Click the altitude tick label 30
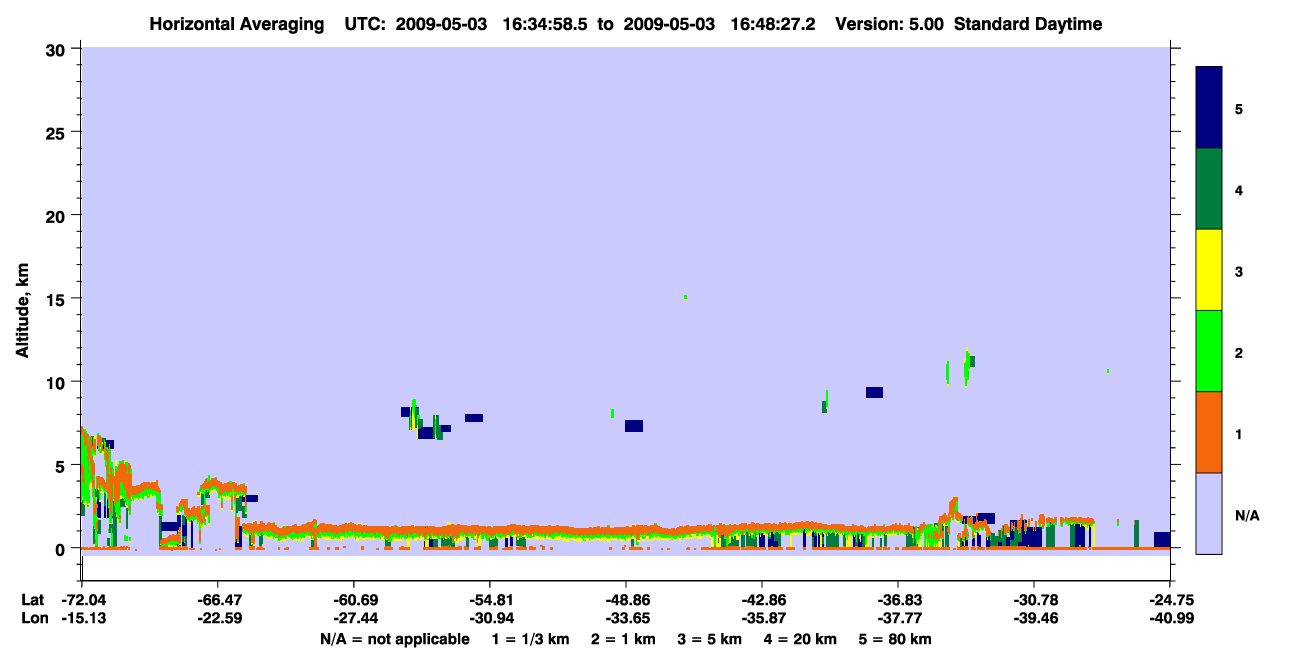1300x667 pixels. point(56,49)
